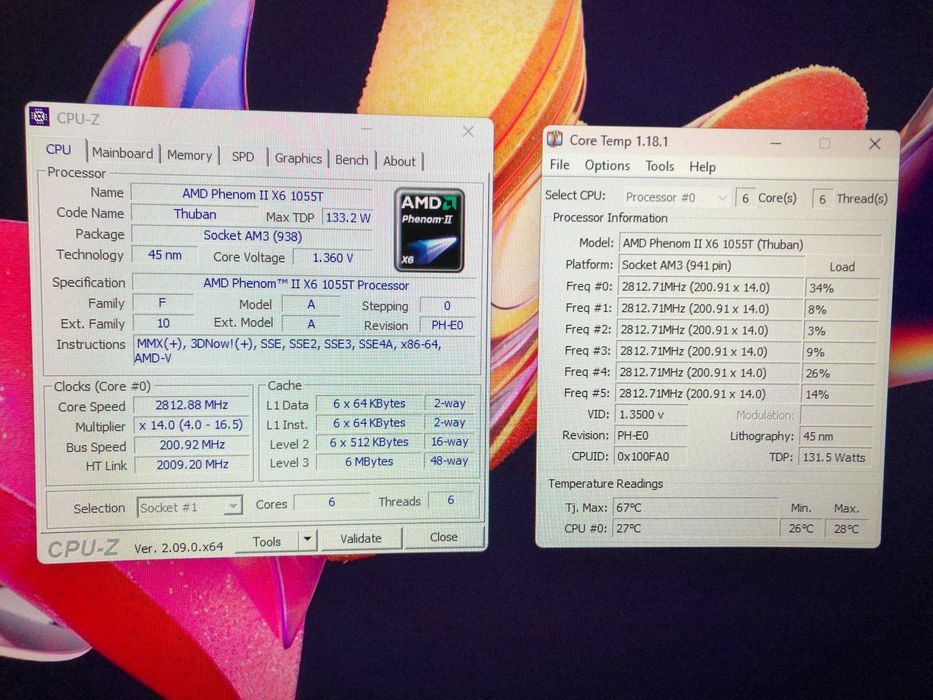This screenshot has width=933, height=700.
Task: Click the CPU #0 temperature 27°C
Action: tap(695, 528)
